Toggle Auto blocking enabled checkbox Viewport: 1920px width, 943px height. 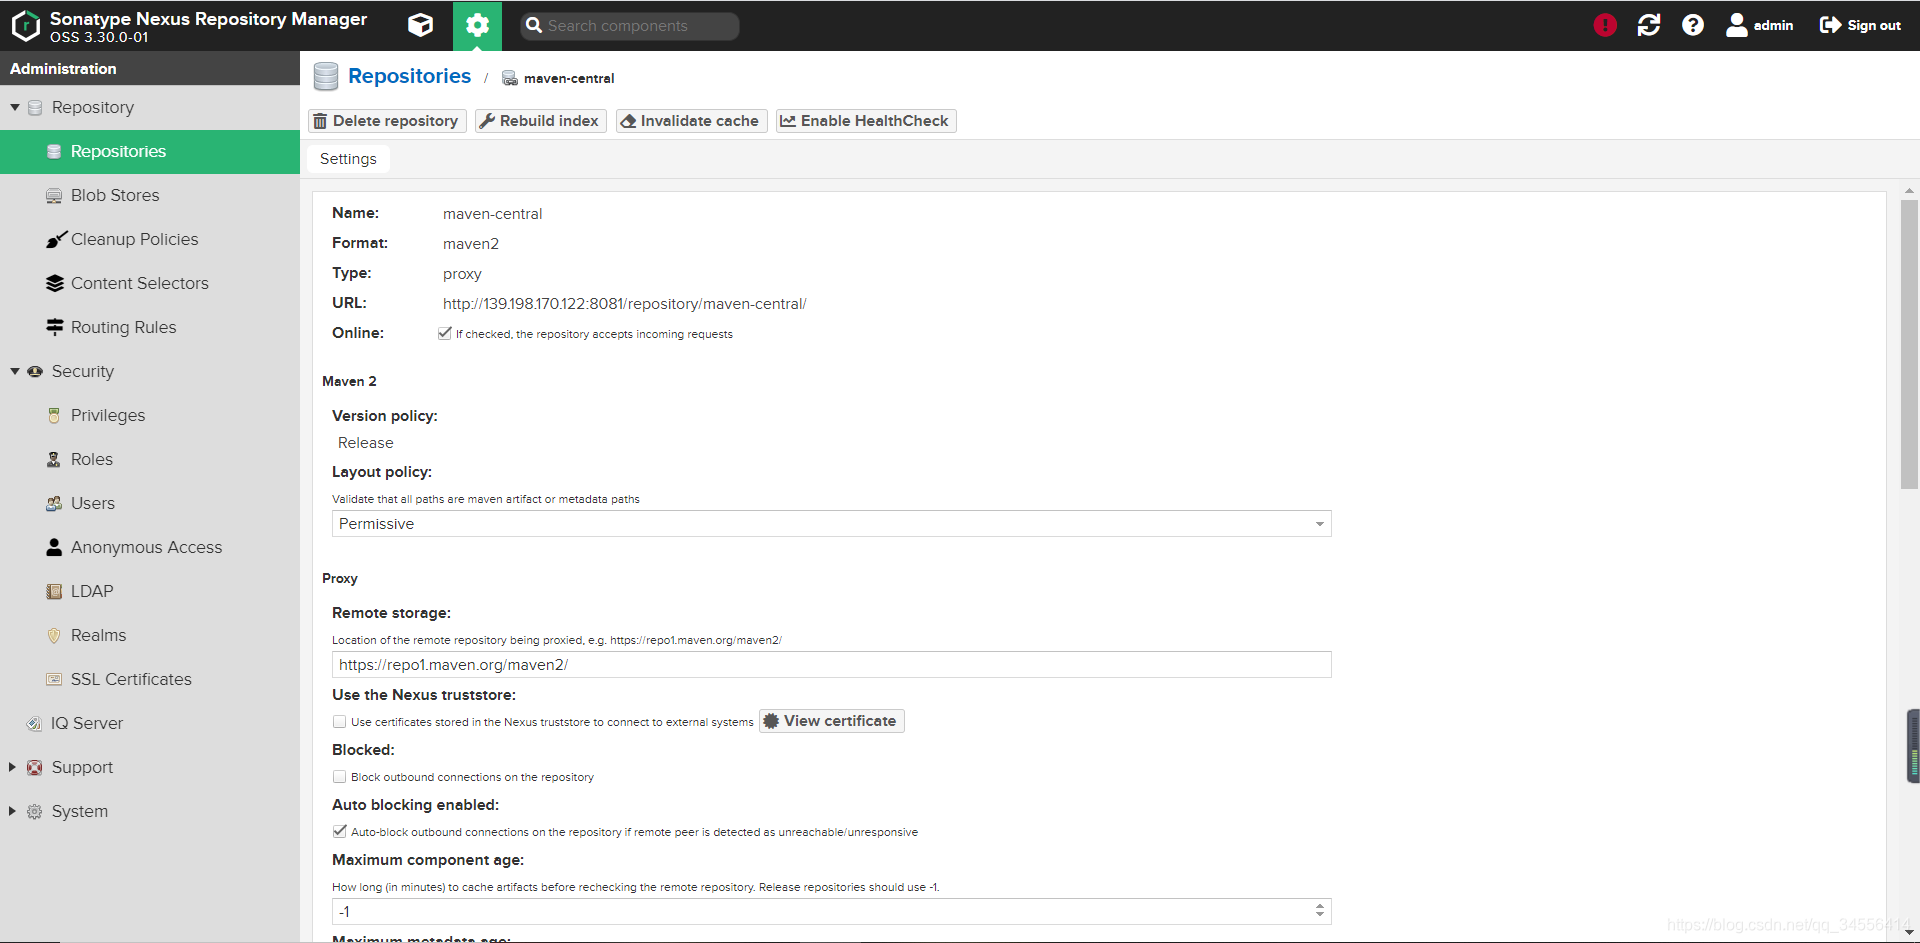(340, 831)
